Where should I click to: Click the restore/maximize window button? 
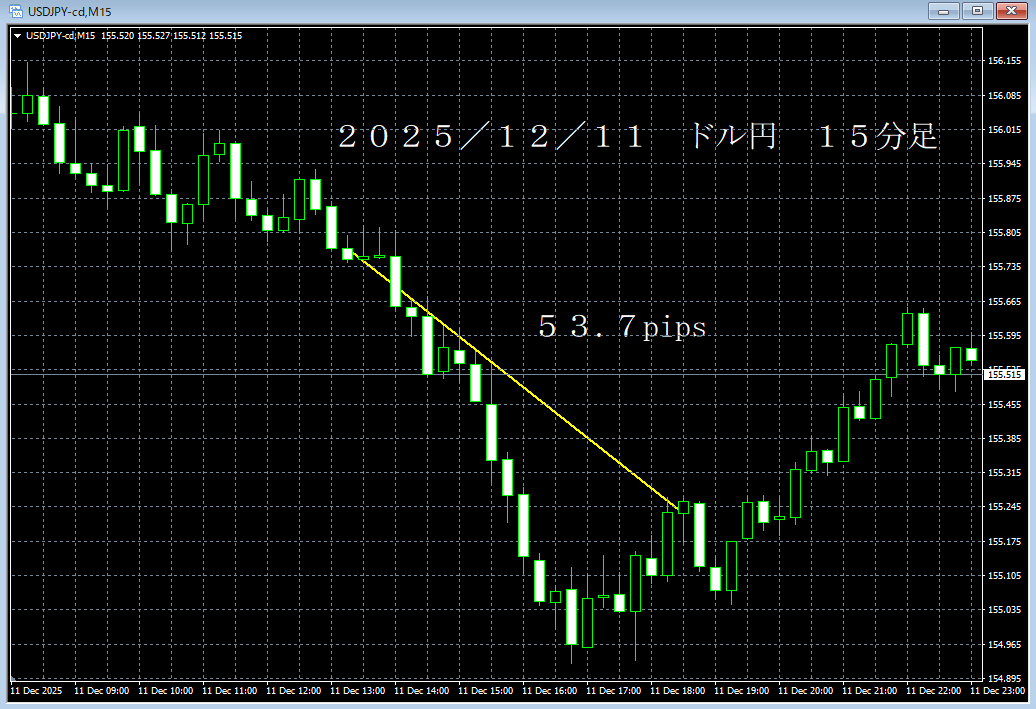[977, 11]
